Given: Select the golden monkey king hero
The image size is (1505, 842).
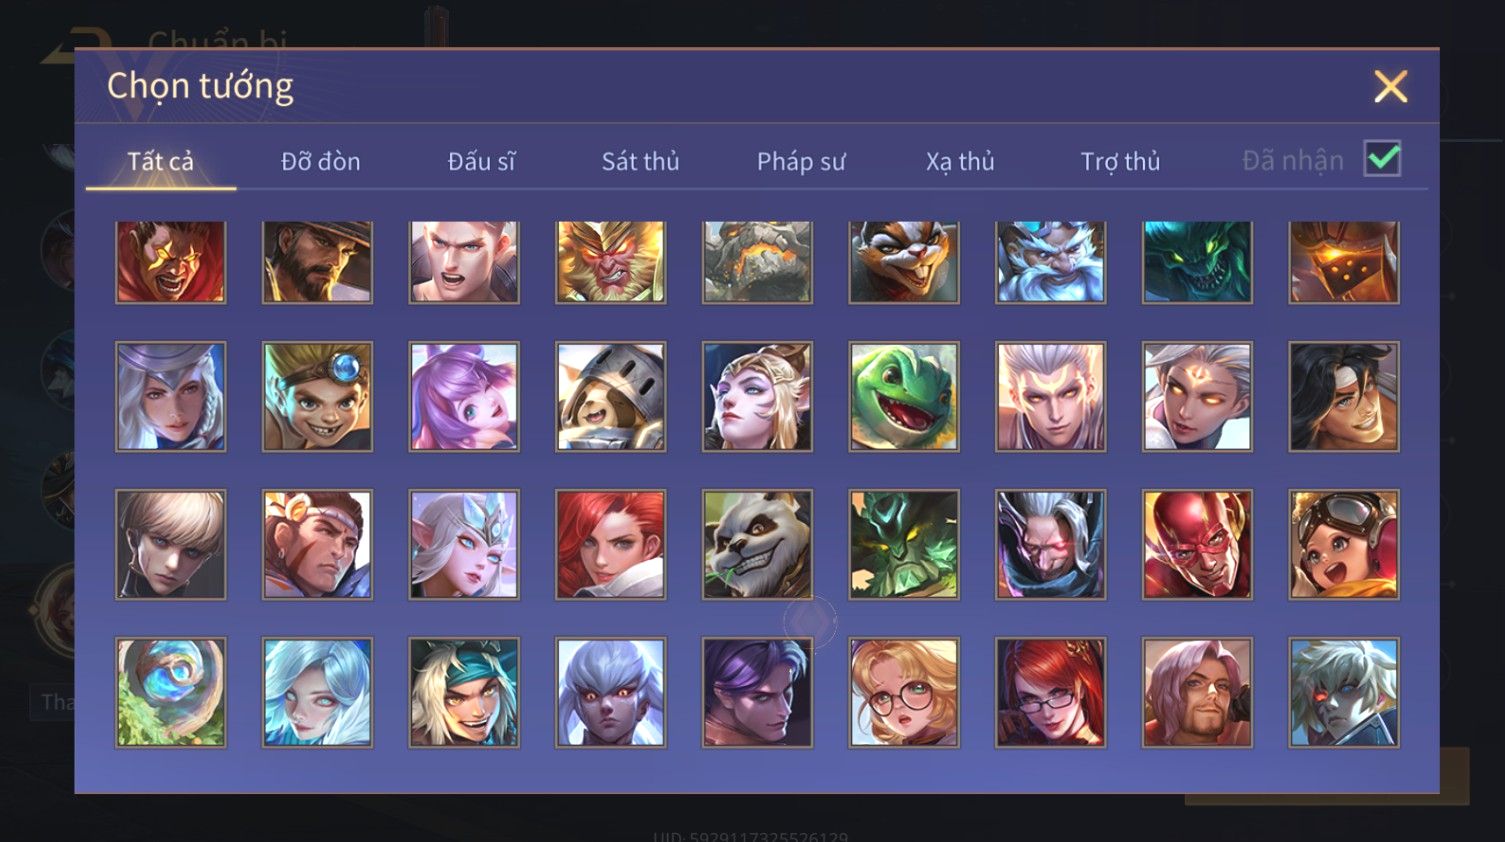Looking at the screenshot, I should pos(611,262).
